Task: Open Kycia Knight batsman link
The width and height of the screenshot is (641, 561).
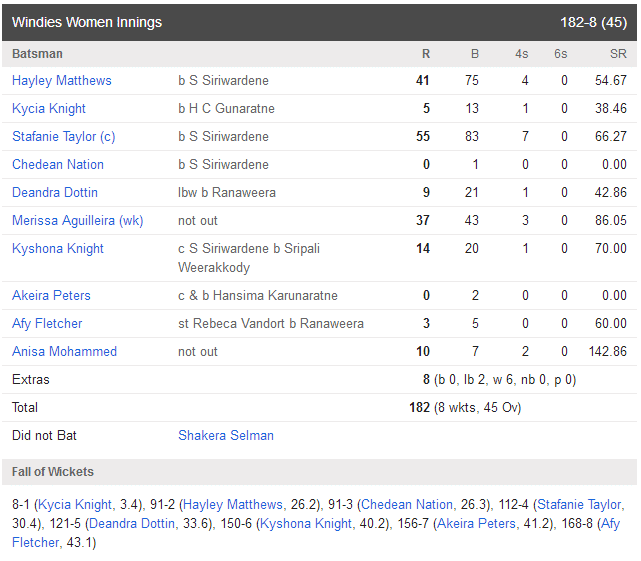Action: tap(49, 108)
